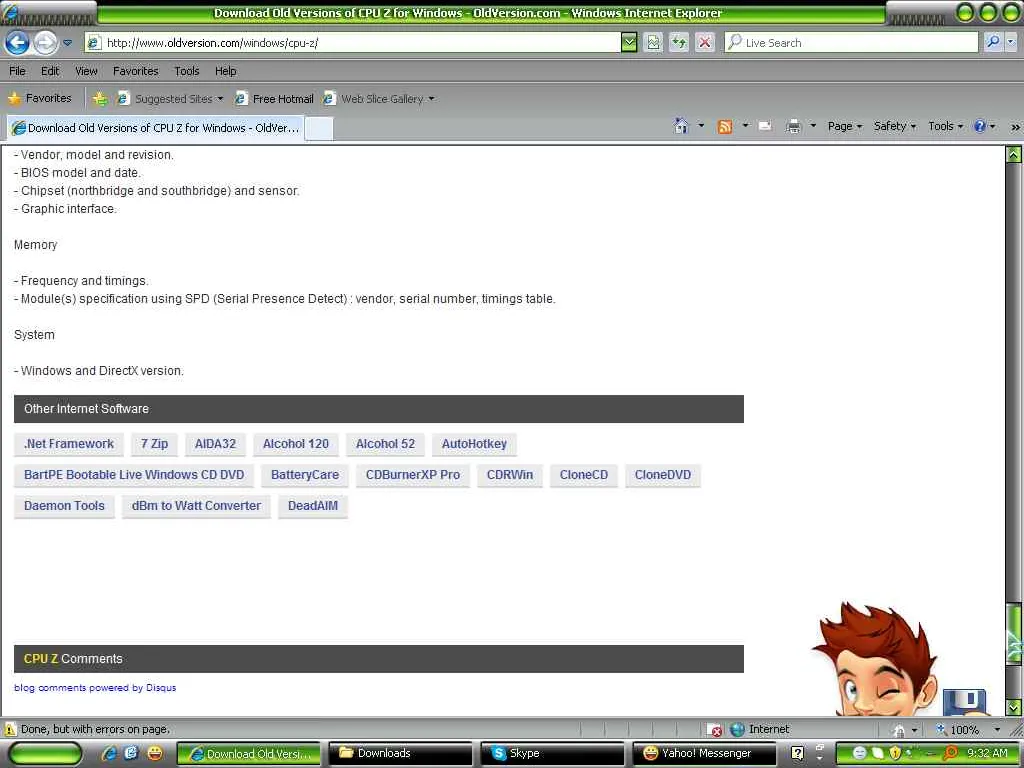The height and width of the screenshot is (768, 1024).
Task: Toggle the Compatibility View icon
Action: (653, 43)
